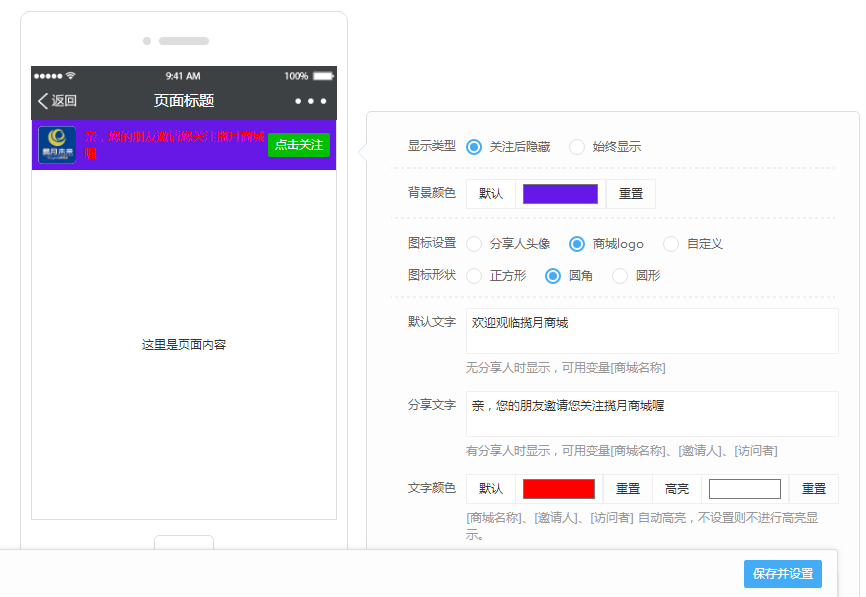This screenshot has width=866, height=597.
Task: Click 重置 next to highlight color
Action: tap(814, 489)
